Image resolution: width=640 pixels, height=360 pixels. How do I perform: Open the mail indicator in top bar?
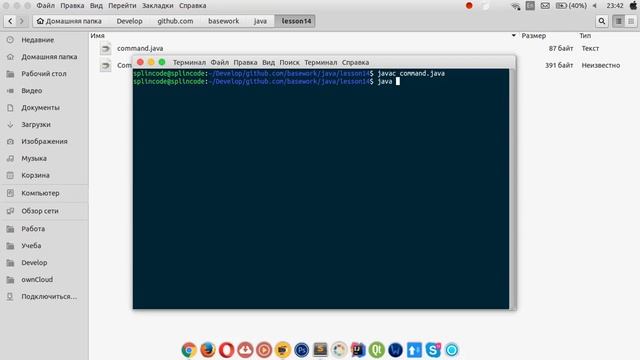pos(545,6)
